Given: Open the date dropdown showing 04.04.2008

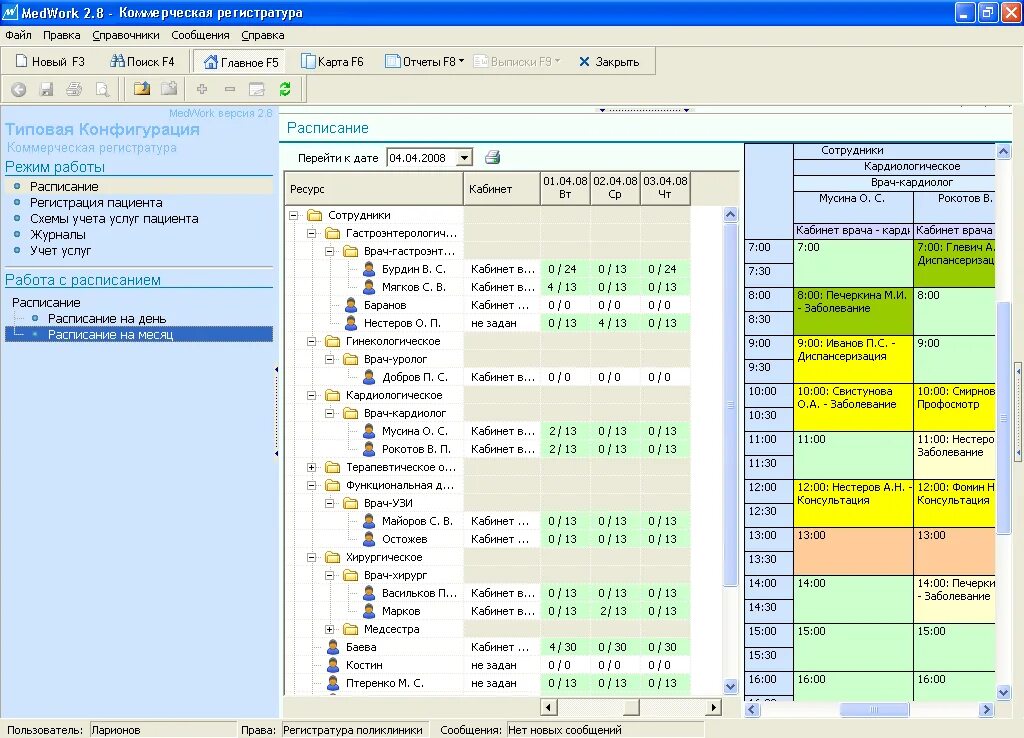Looking at the screenshot, I should coord(464,157).
